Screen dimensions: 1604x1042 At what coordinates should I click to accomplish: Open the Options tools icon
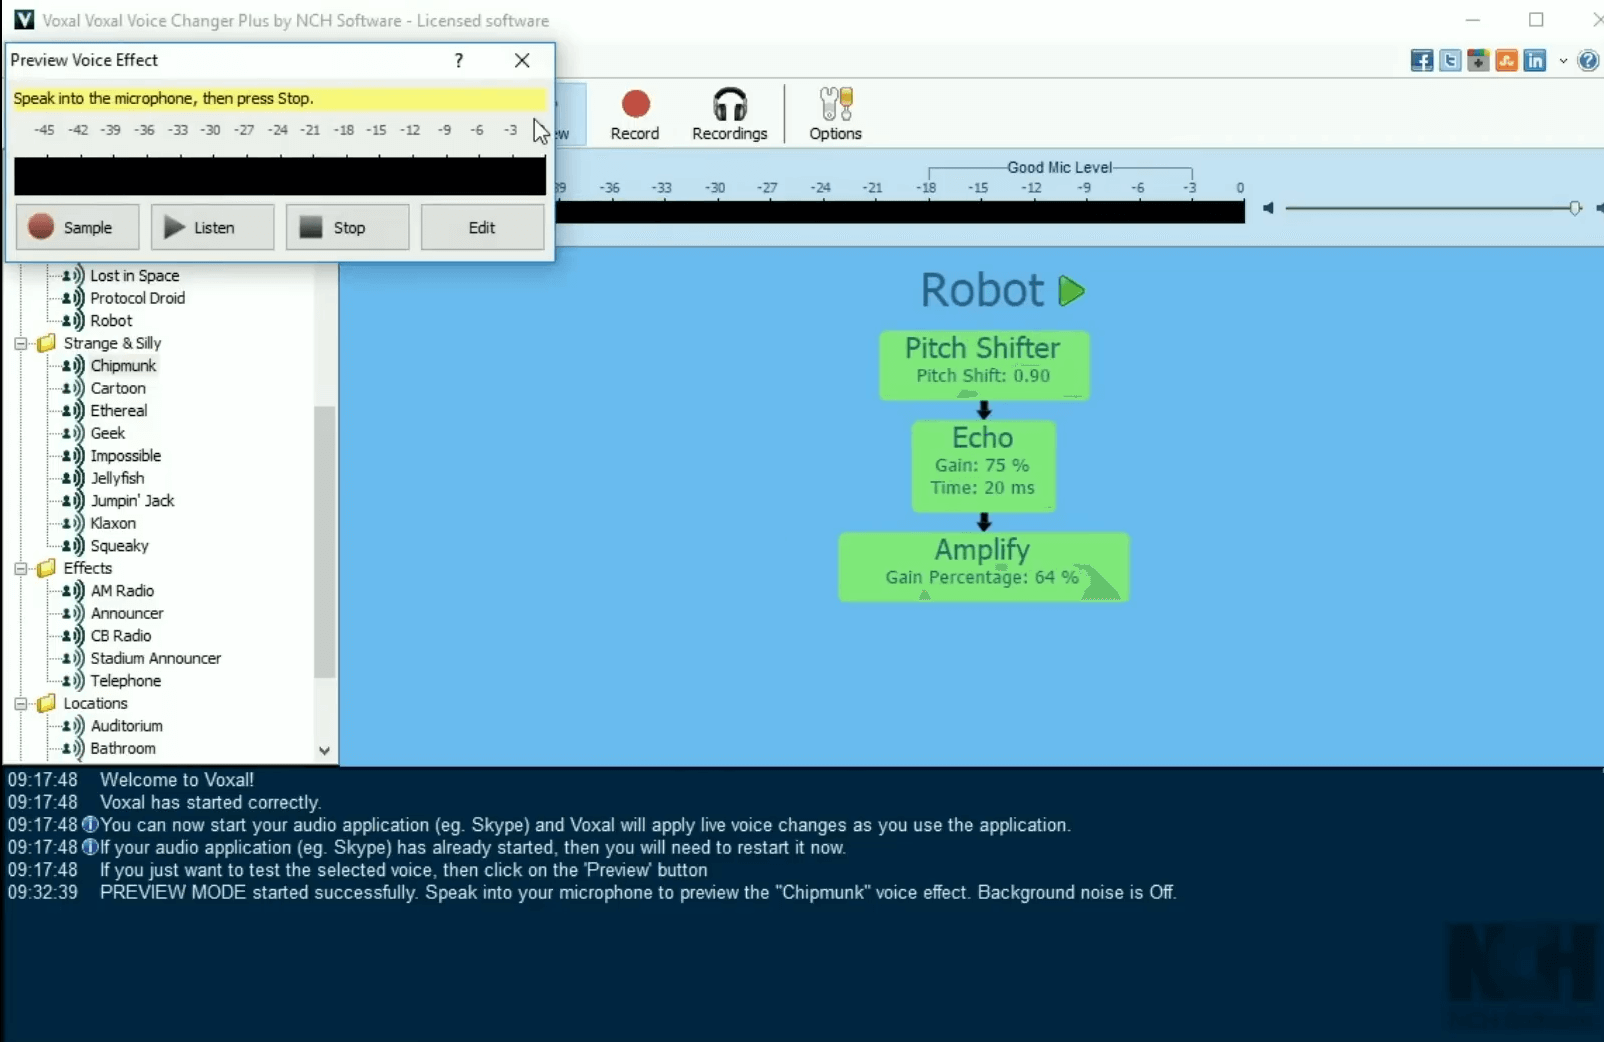click(x=835, y=113)
